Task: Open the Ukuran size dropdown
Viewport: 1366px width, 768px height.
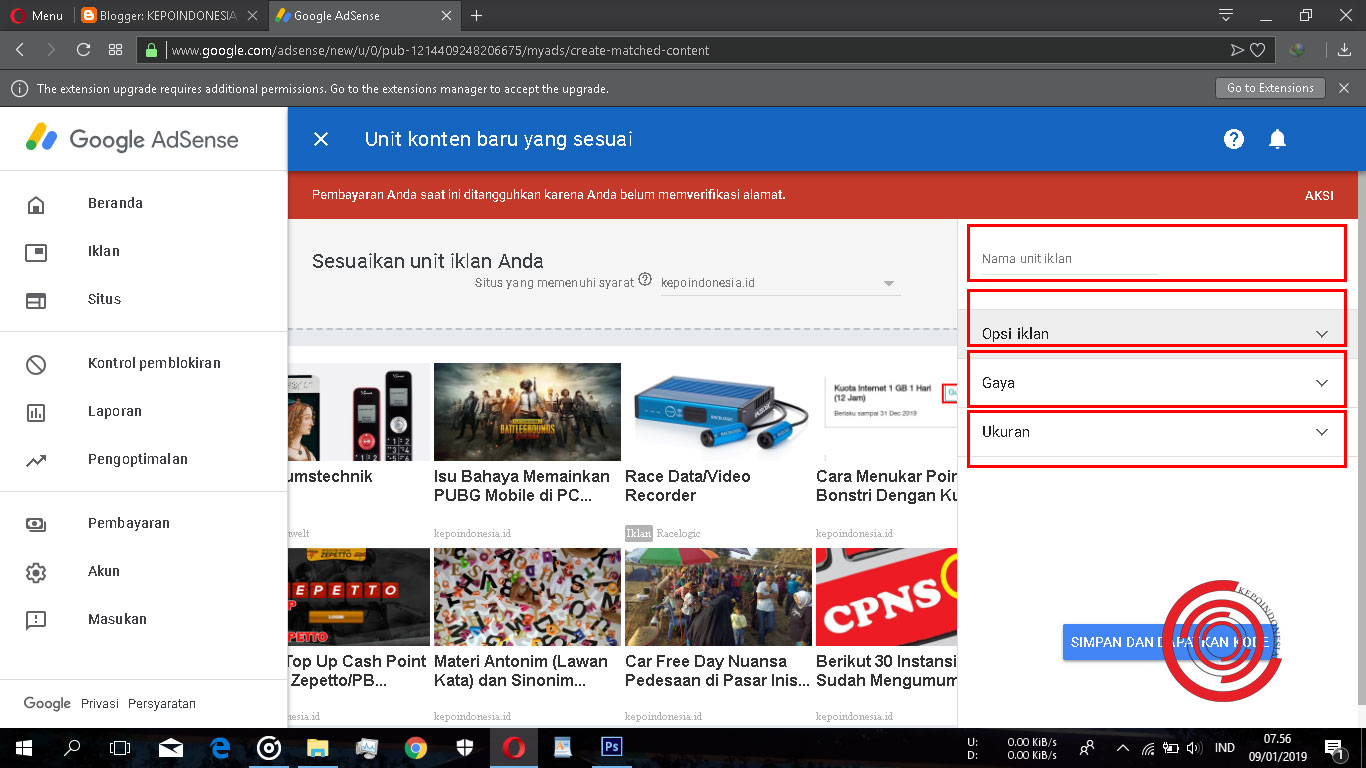Action: (1156, 431)
